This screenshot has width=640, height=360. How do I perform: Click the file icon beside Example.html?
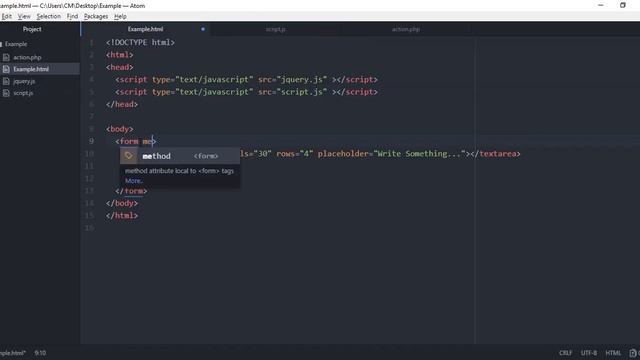point(6,69)
